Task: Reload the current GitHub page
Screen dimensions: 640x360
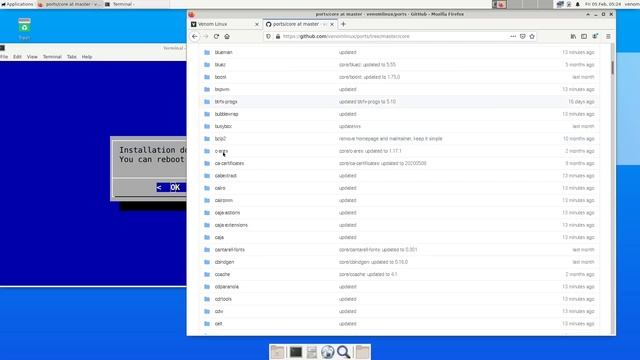Action: click(x=216, y=36)
